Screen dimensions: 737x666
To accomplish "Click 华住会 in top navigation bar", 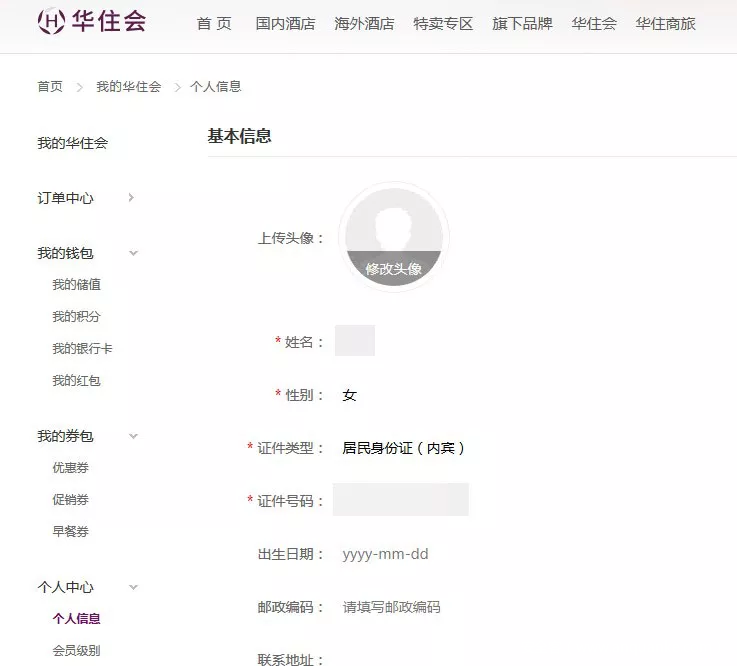I will click(x=594, y=24).
